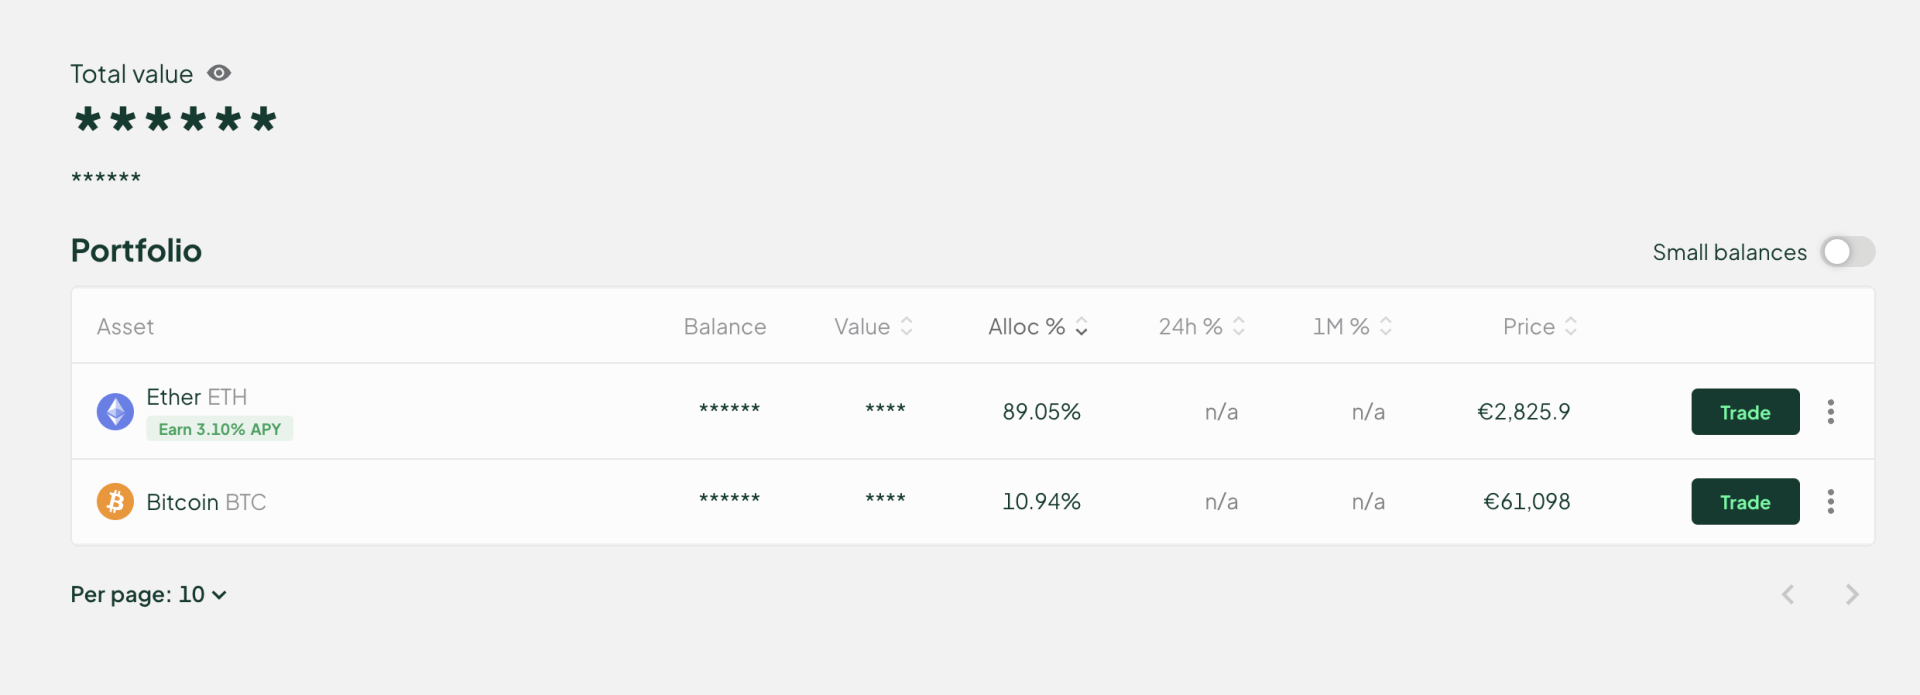Sort by the Price column
This screenshot has width=1920, height=695.
[1540, 326]
